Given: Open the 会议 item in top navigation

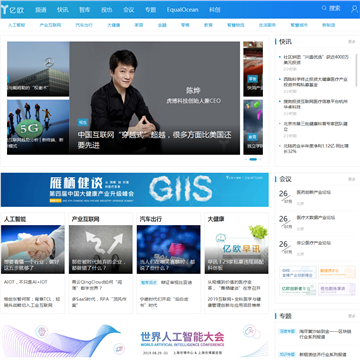Looking at the screenshot, I should point(129,10).
